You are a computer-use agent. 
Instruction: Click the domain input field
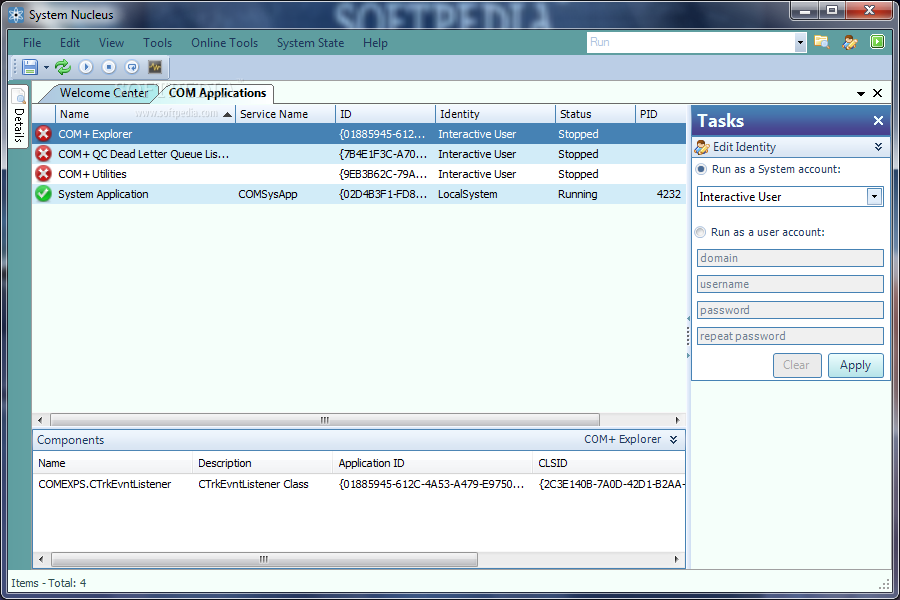pos(790,258)
